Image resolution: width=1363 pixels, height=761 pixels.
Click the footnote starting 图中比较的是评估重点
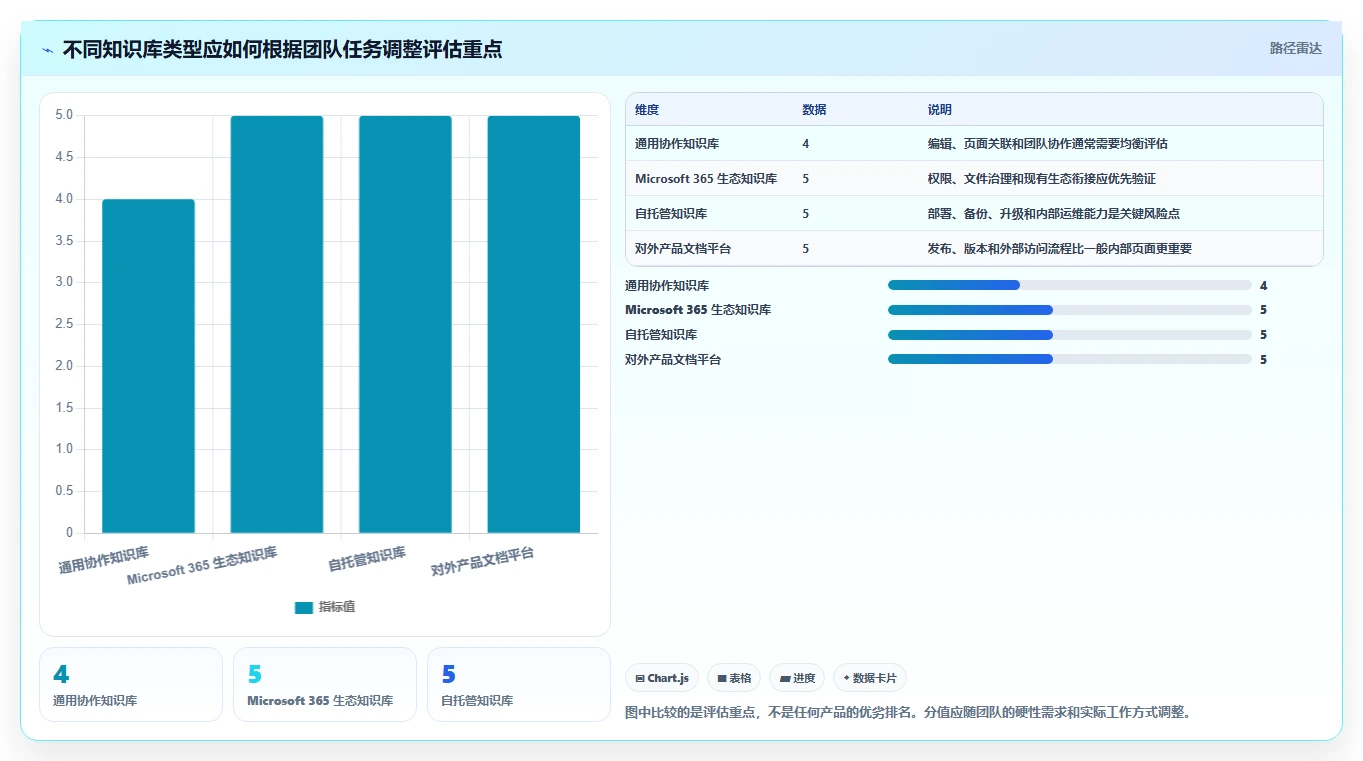click(907, 713)
